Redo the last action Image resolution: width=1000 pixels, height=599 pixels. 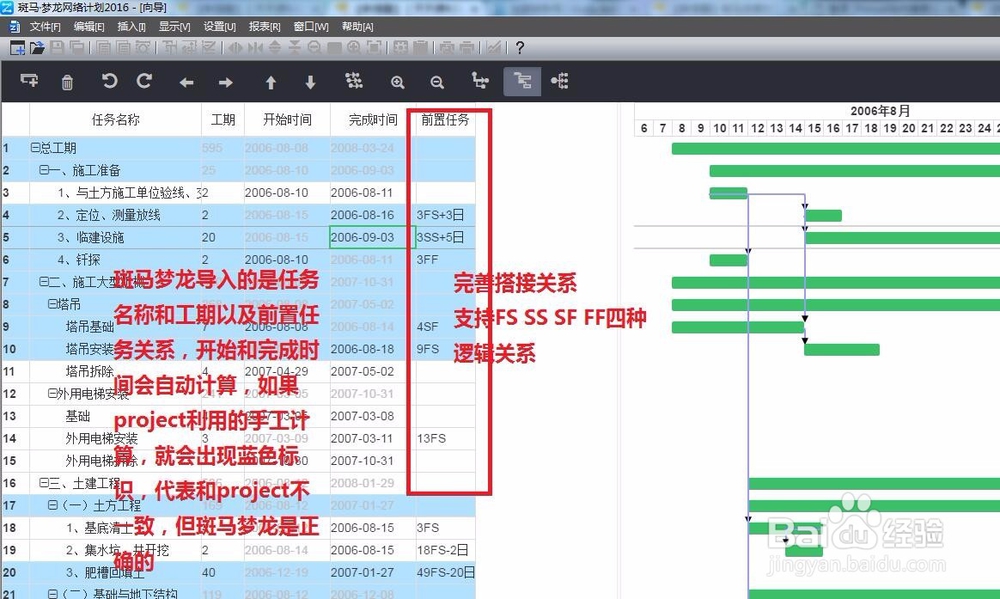coord(145,81)
